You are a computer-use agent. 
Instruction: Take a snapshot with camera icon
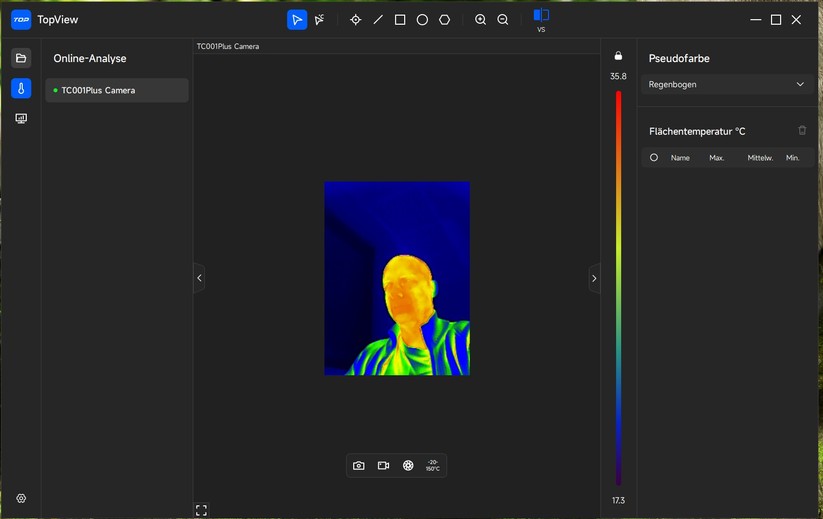(358, 465)
